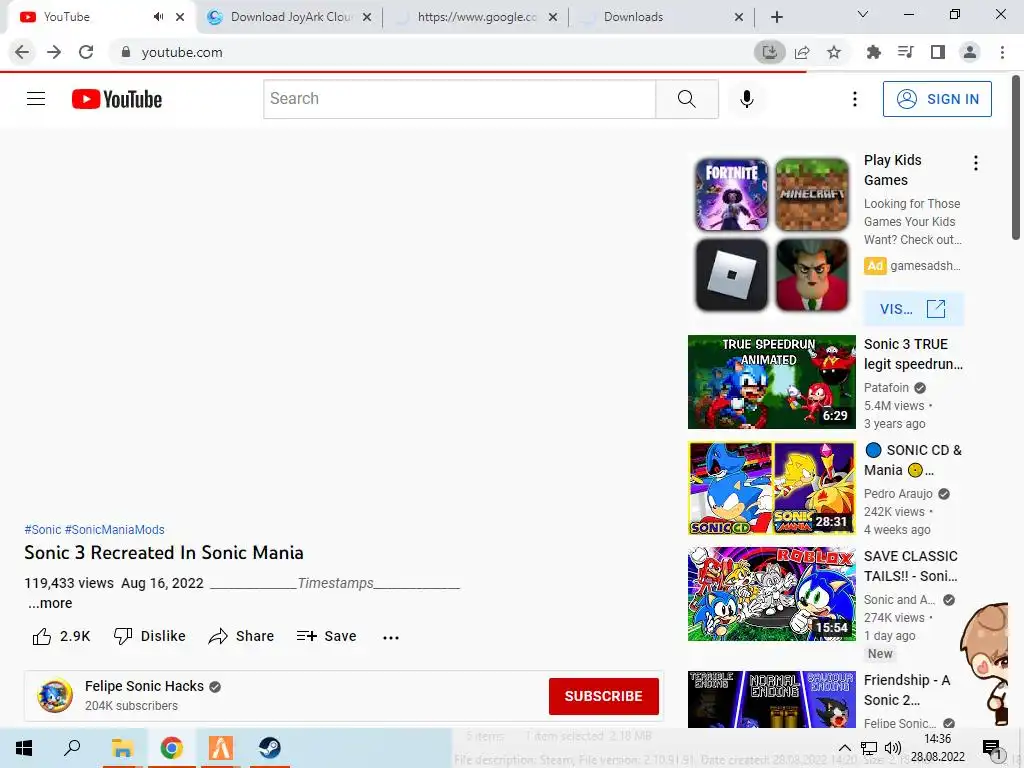
Task: Open Windows Start menu
Action: [x=24, y=748]
